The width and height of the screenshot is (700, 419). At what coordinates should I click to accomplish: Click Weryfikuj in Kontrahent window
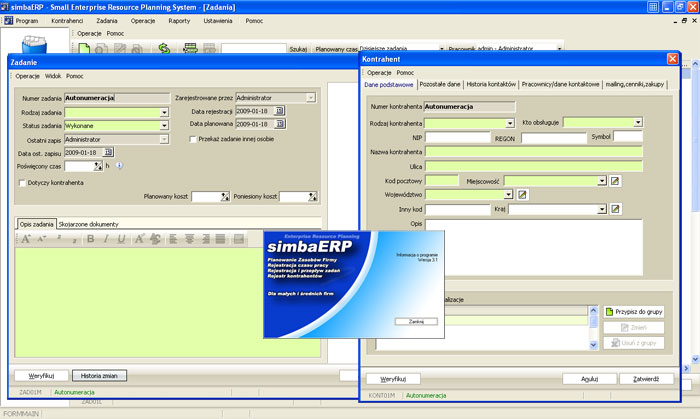click(393, 379)
